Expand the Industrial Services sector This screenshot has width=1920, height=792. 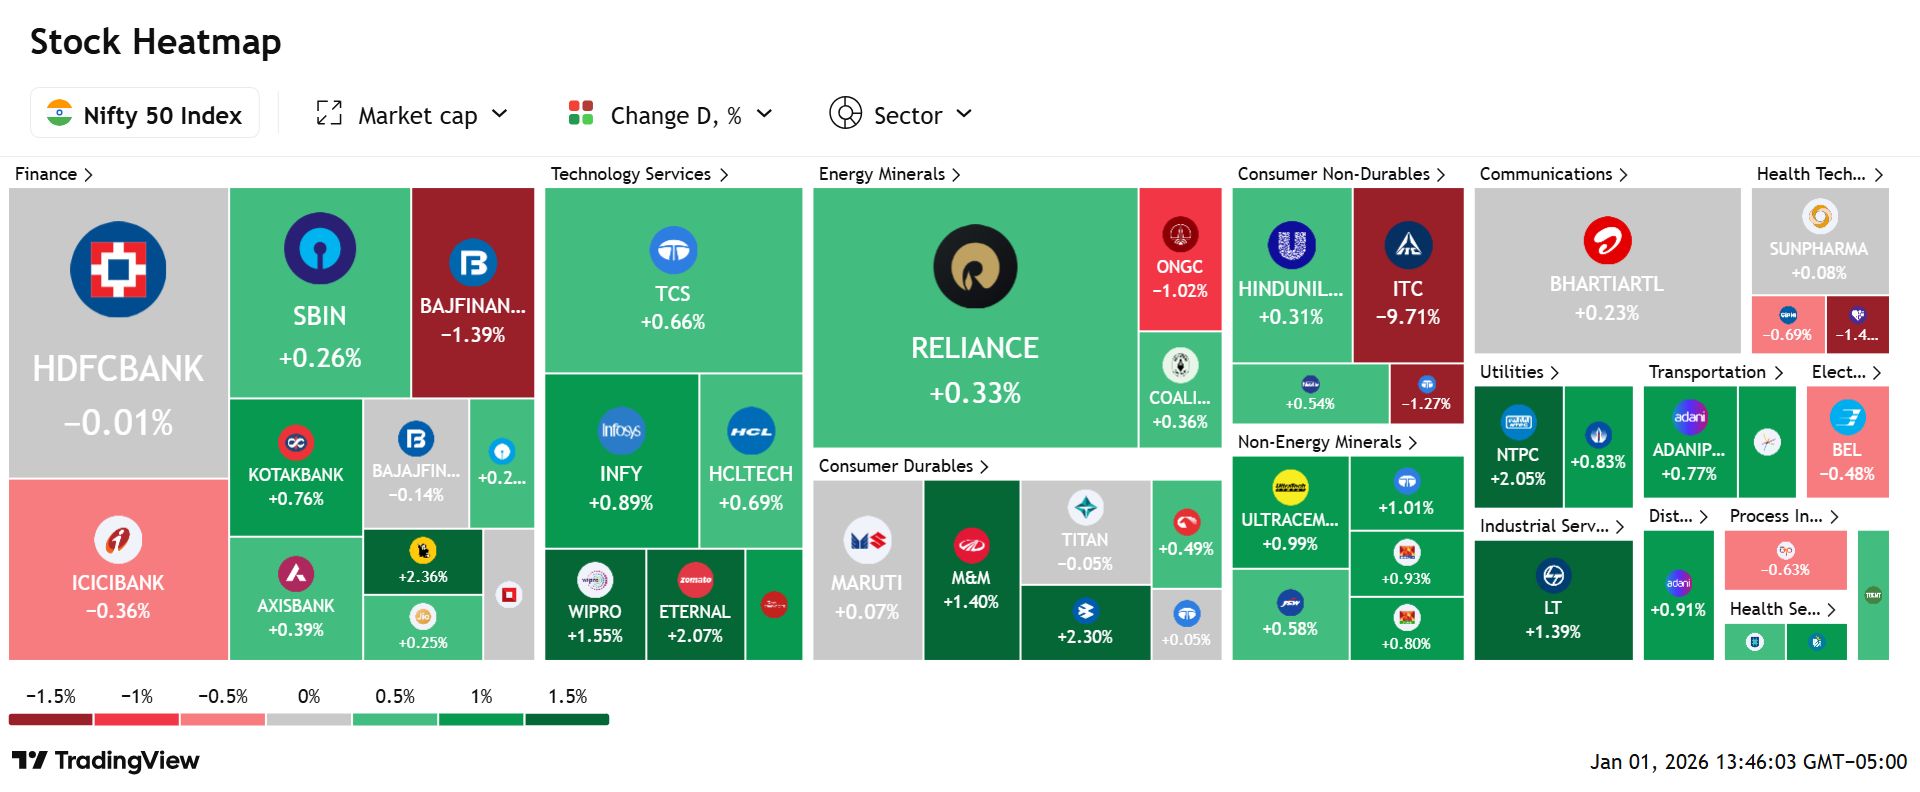click(x=1553, y=526)
